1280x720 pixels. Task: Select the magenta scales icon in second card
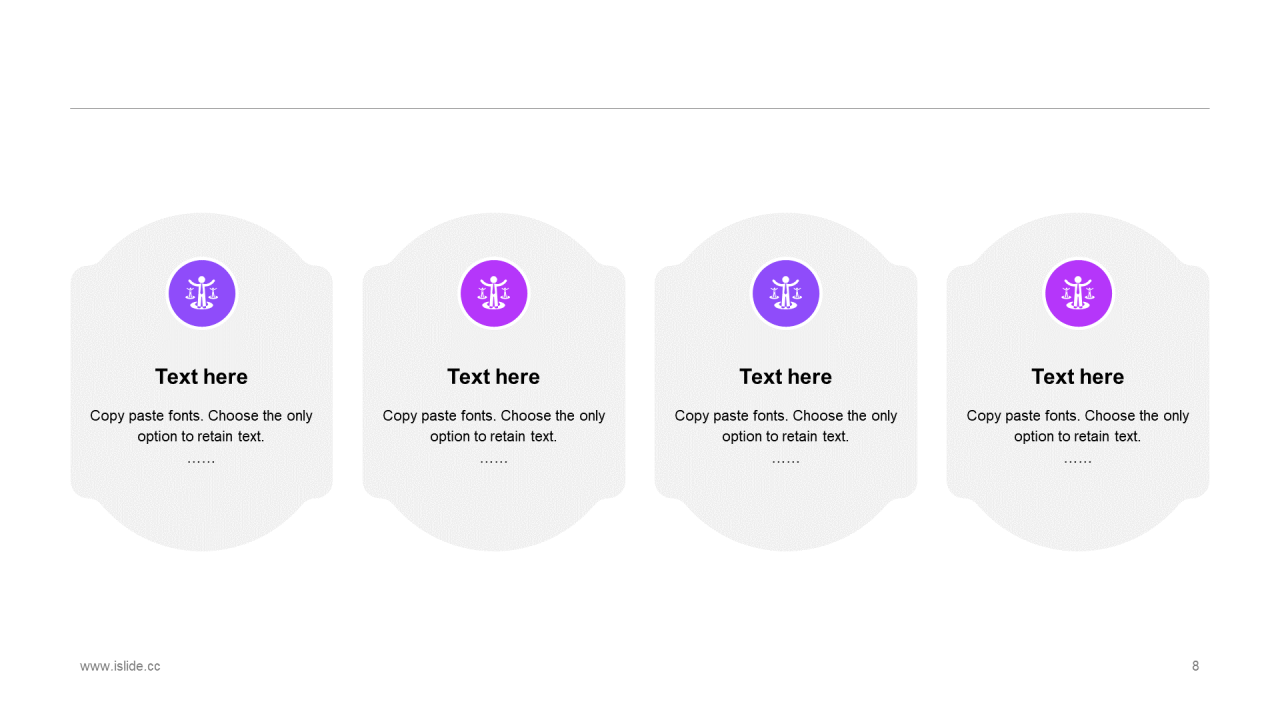click(x=494, y=293)
